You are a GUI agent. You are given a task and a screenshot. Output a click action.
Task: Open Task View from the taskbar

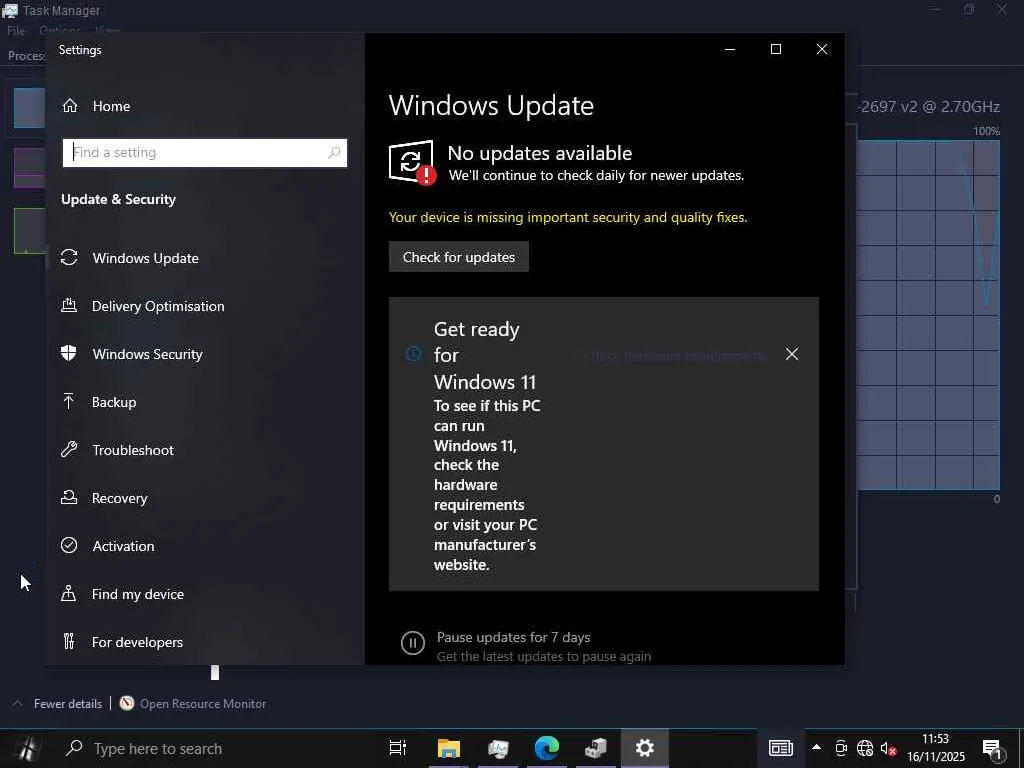(398, 748)
